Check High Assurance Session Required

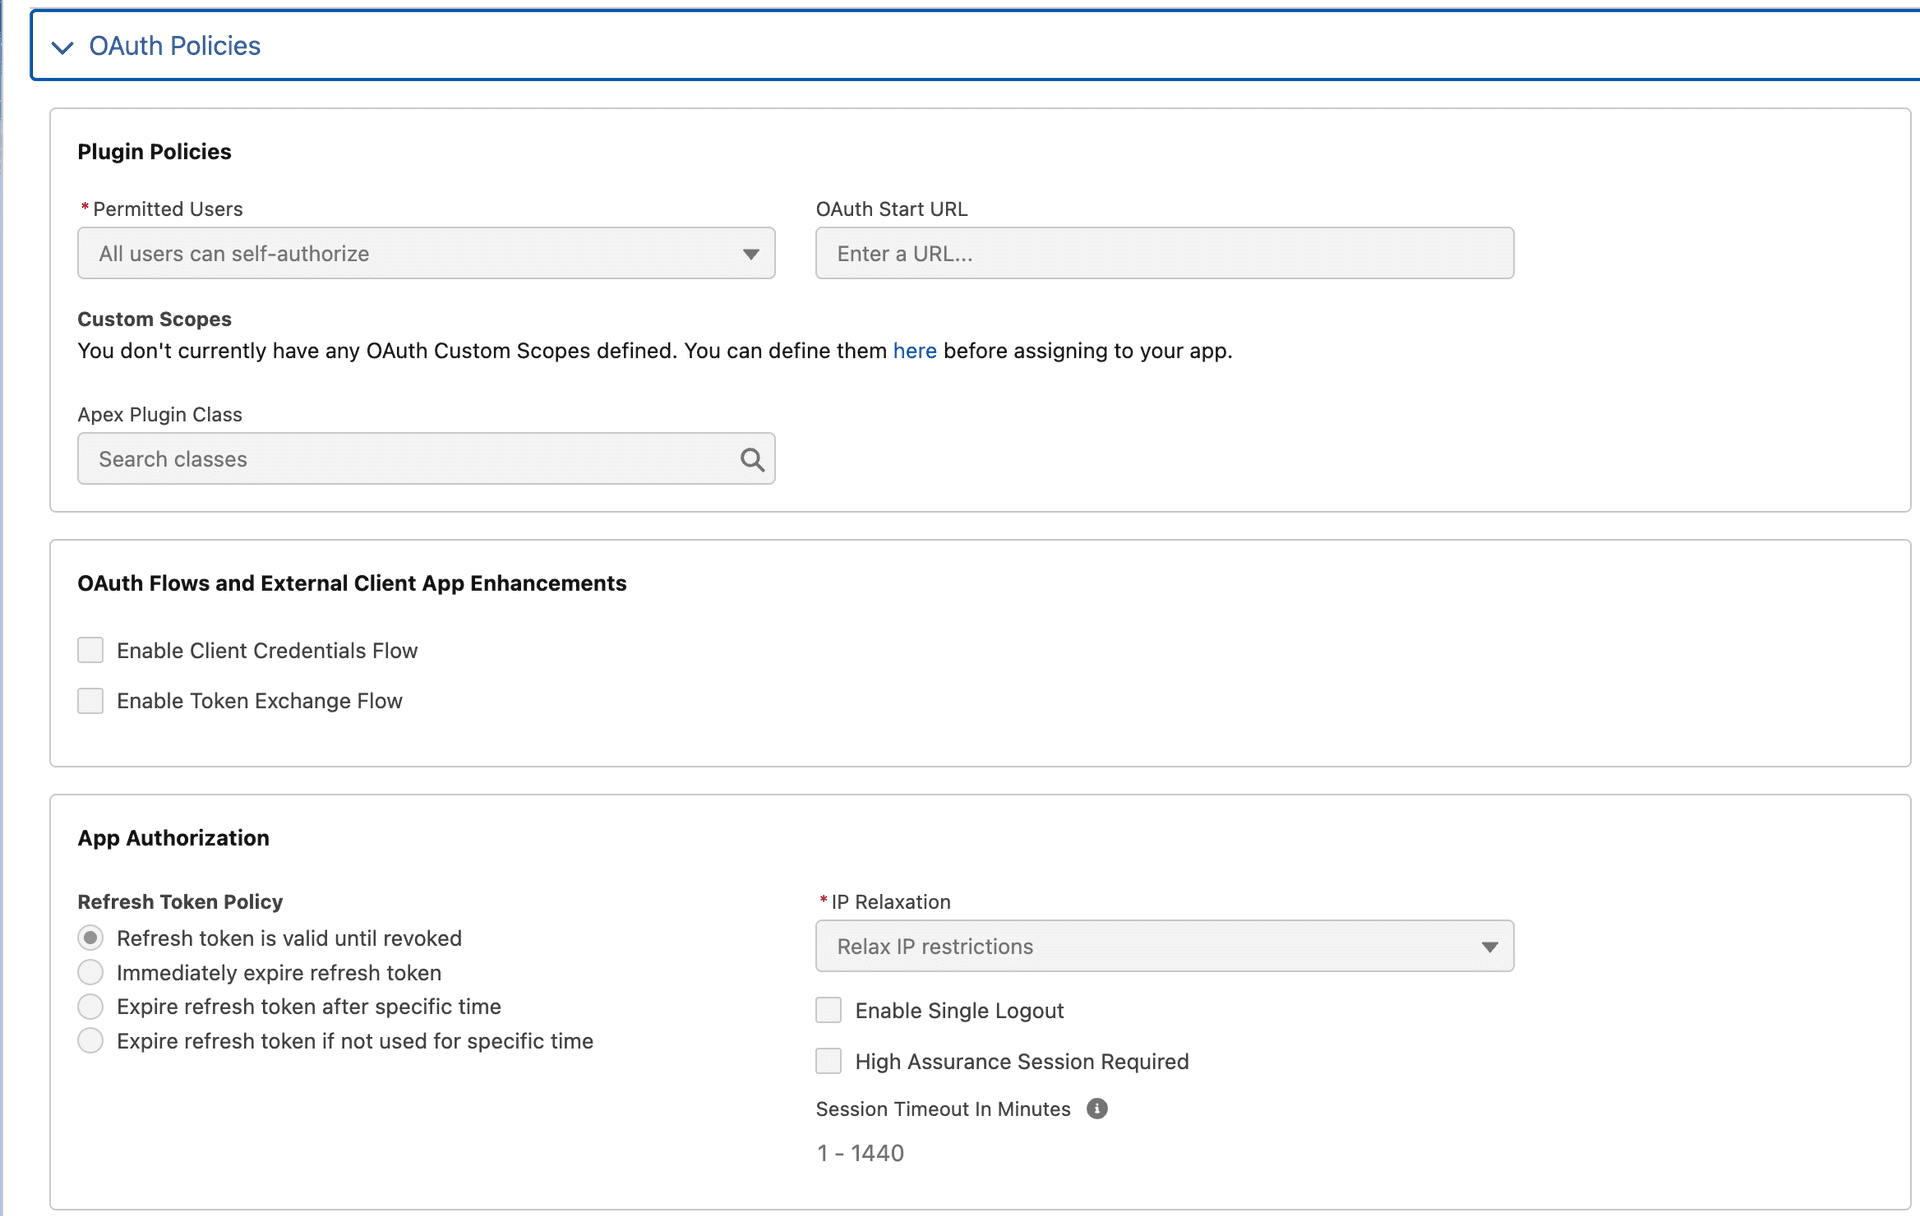point(829,1061)
